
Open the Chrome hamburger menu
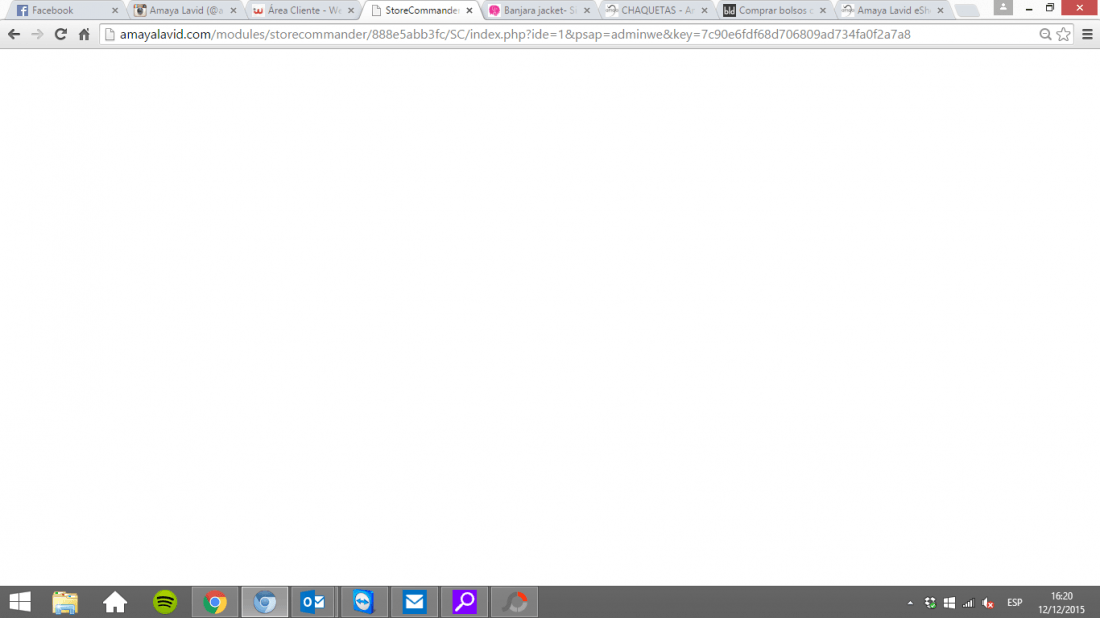point(1087,34)
